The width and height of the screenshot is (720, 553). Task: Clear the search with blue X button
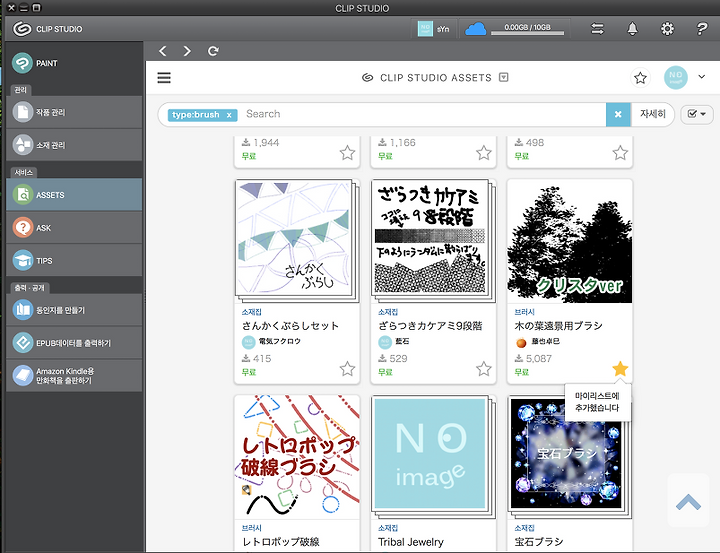(618, 114)
